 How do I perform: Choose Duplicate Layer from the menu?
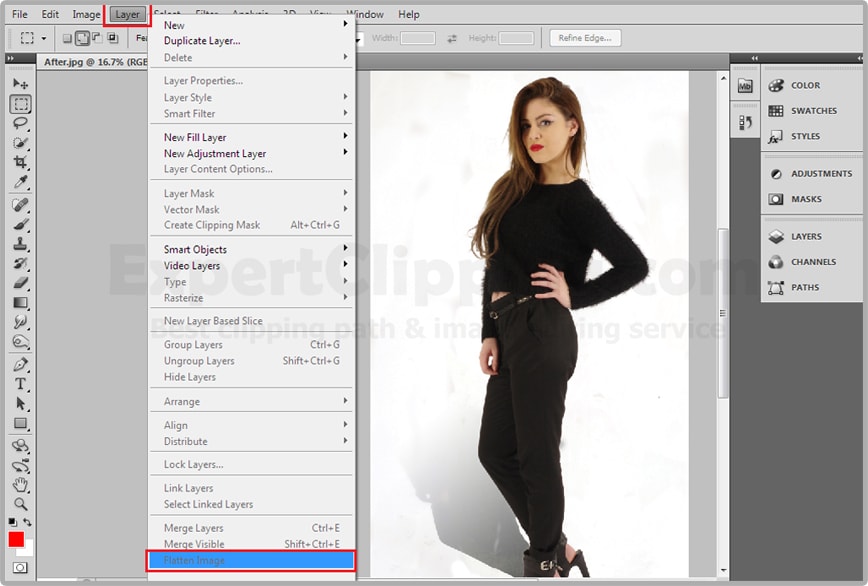pos(202,41)
